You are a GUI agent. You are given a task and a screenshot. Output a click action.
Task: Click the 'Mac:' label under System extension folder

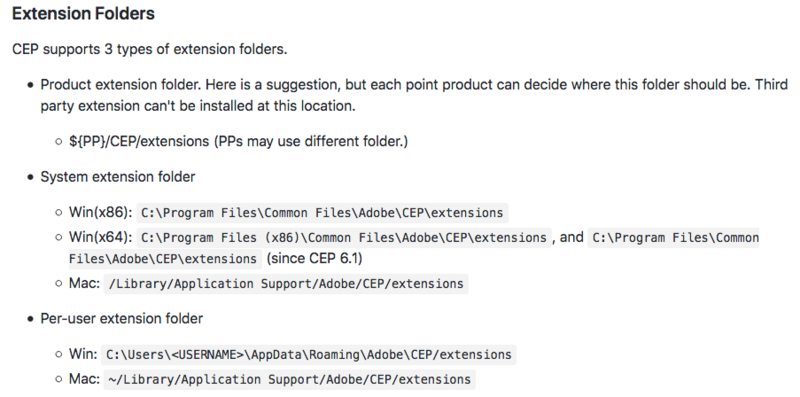pyautogui.click(x=85, y=283)
